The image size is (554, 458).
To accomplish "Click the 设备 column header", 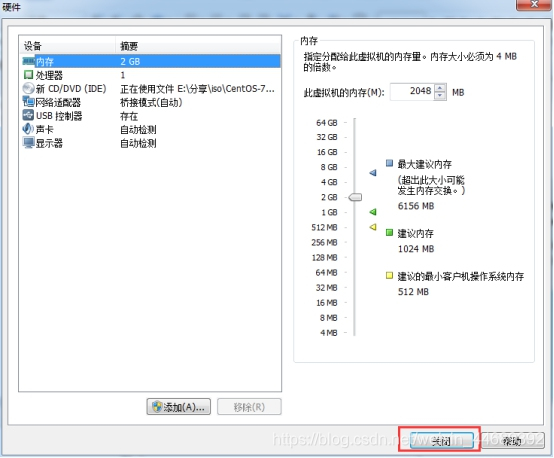I will [x=33, y=46].
